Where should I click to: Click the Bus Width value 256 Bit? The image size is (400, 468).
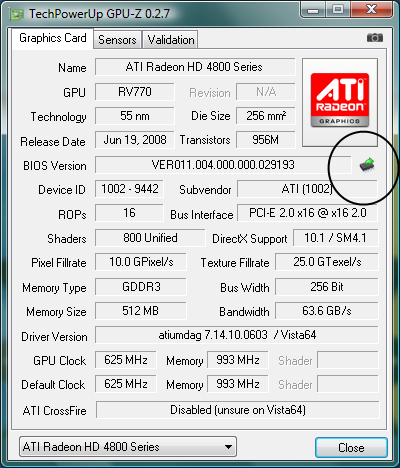327,287
